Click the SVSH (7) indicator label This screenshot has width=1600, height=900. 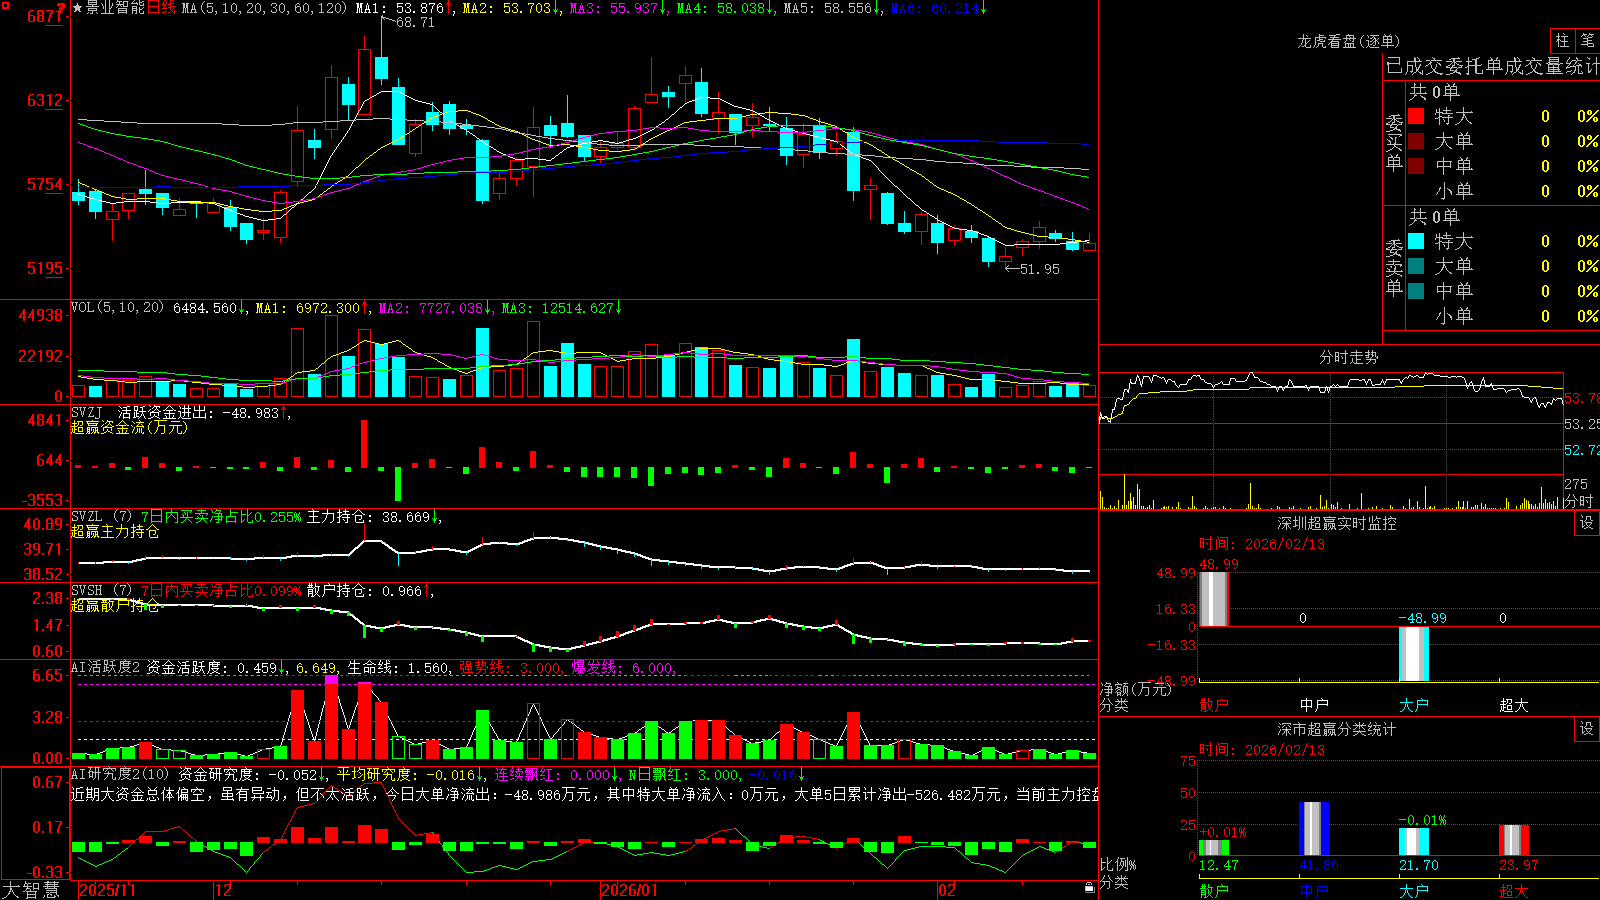(101, 591)
